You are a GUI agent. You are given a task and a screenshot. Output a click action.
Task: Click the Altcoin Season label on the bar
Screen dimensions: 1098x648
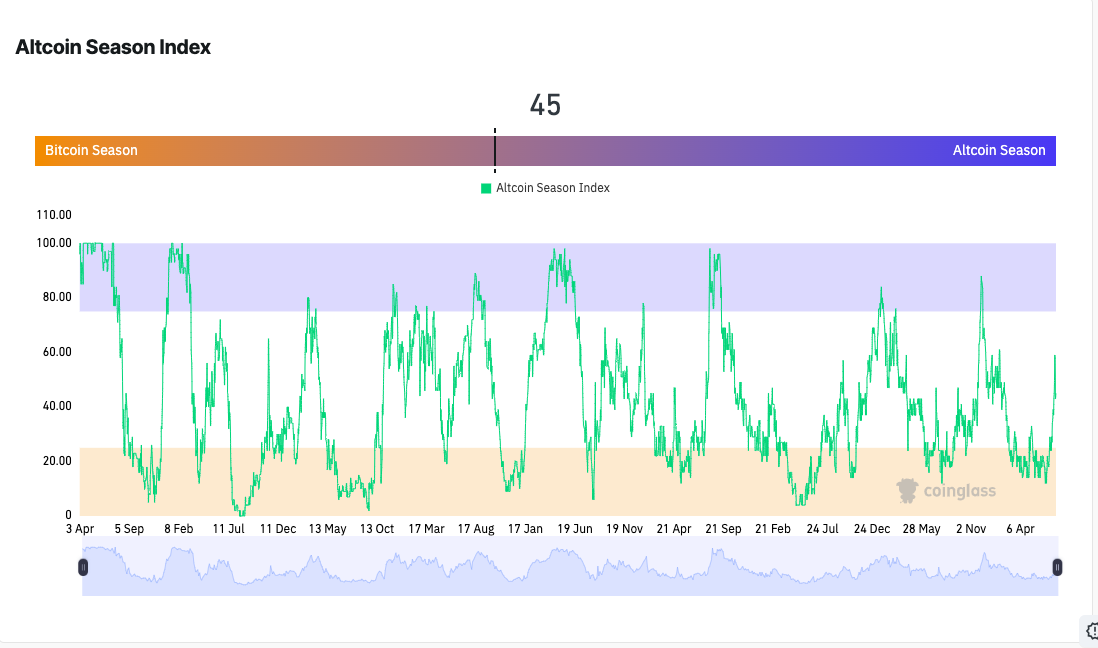pyautogui.click(x=998, y=151)
